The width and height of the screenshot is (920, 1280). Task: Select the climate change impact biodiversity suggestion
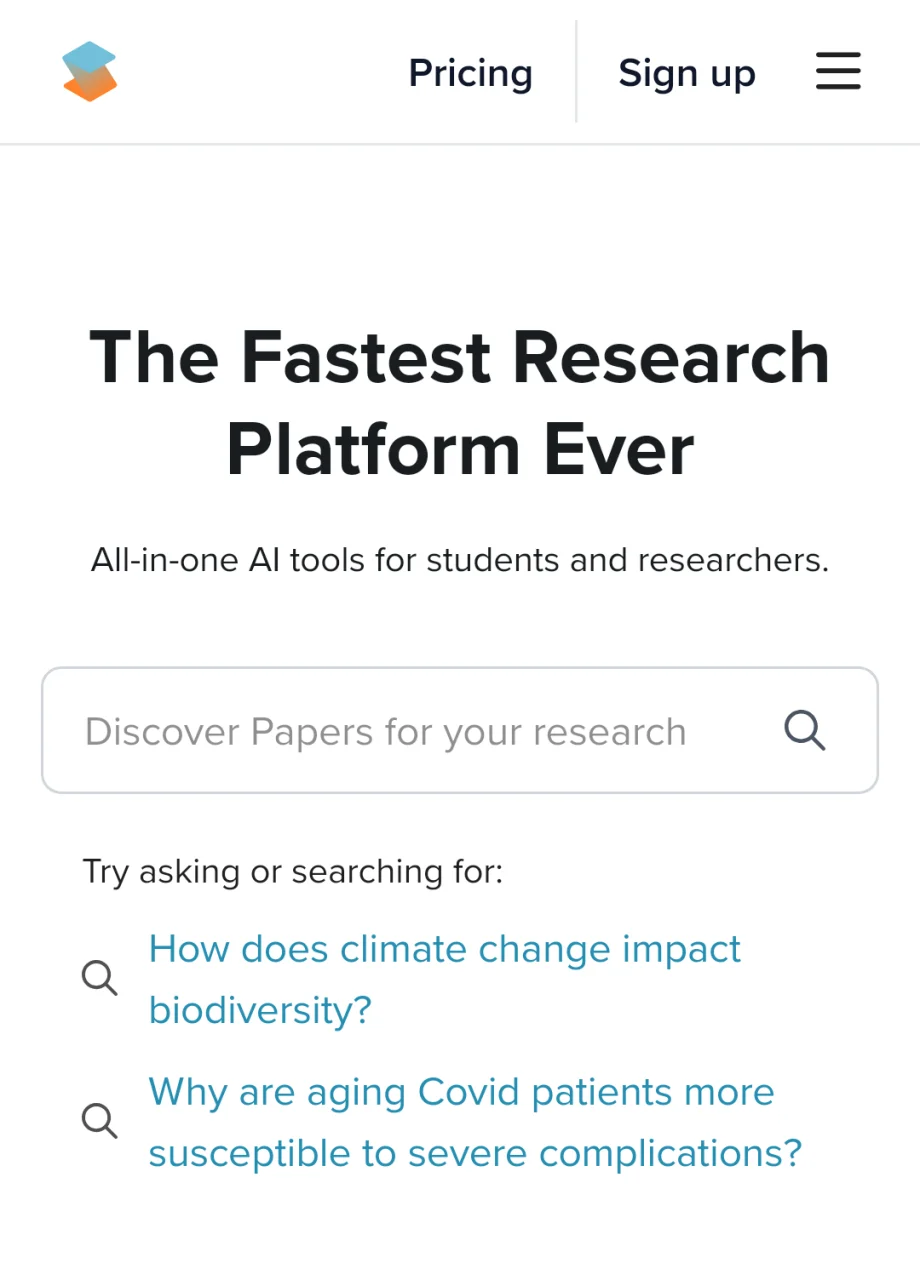445,979
